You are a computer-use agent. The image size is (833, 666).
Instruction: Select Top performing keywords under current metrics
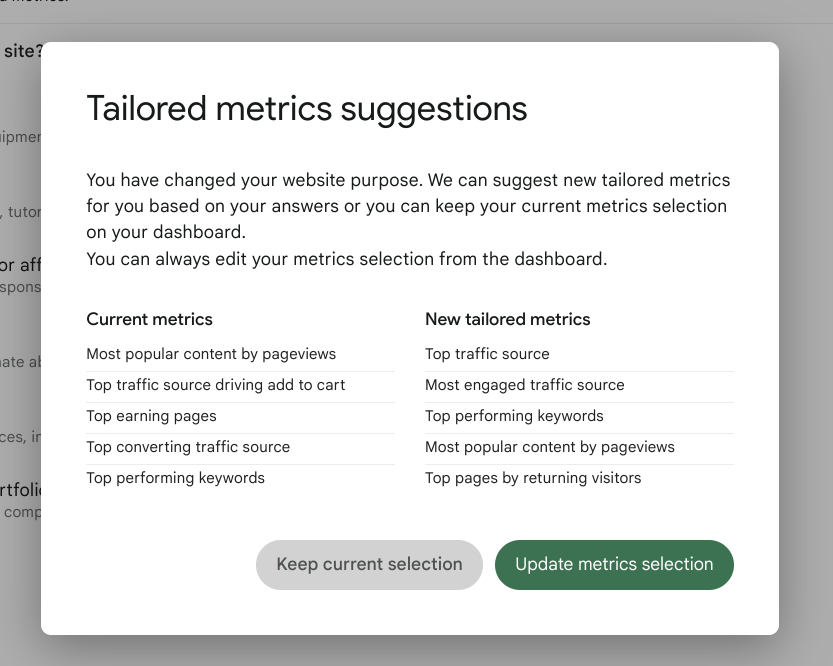(x=175, y=478)
